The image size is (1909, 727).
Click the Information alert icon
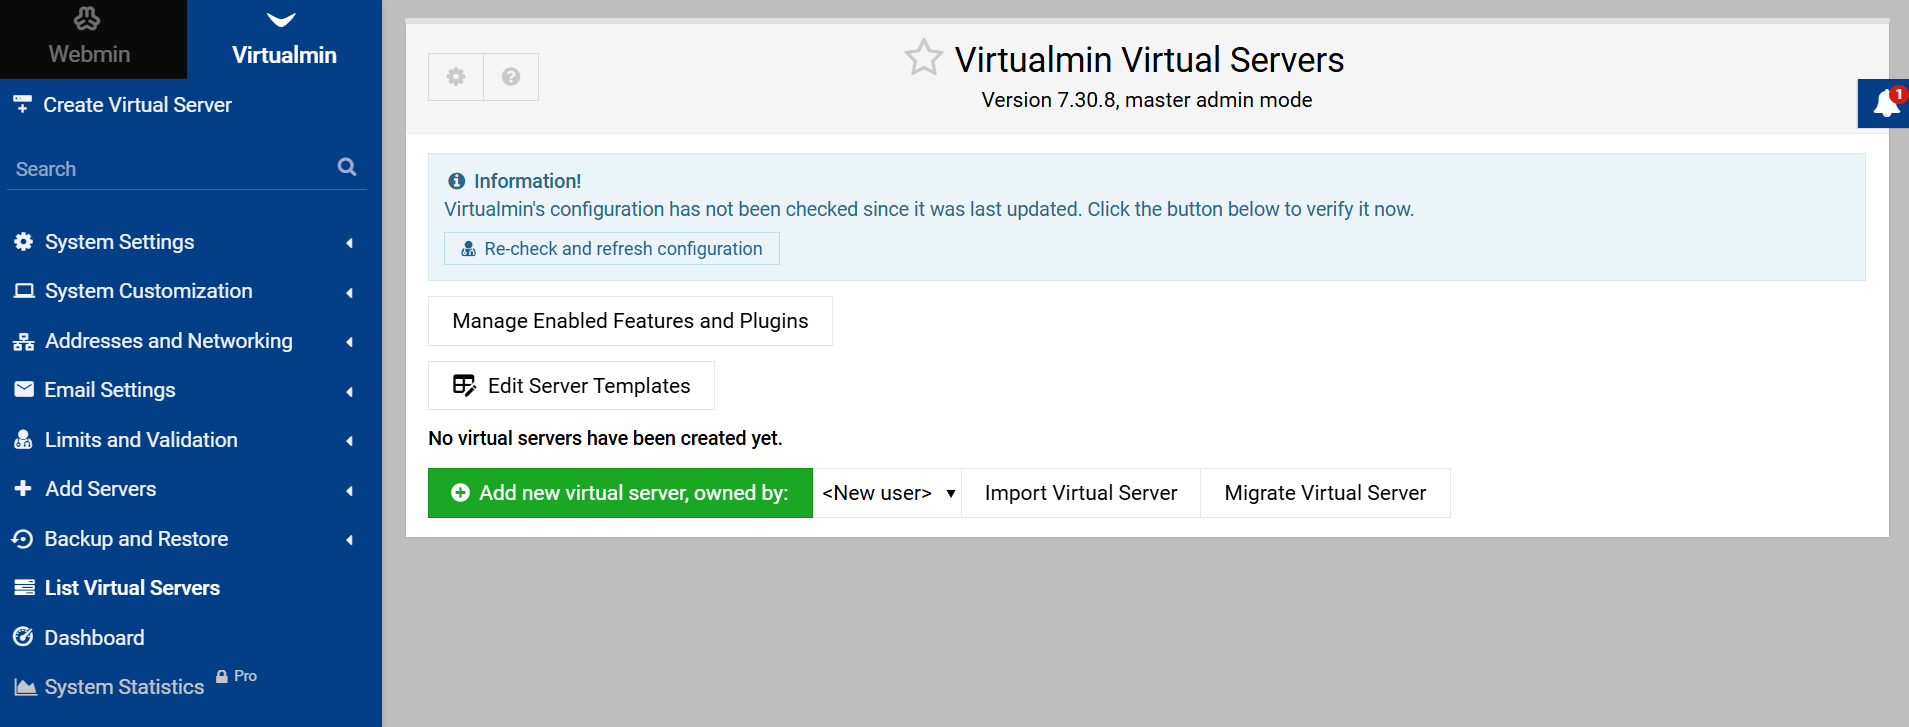[x=457, y=181]
